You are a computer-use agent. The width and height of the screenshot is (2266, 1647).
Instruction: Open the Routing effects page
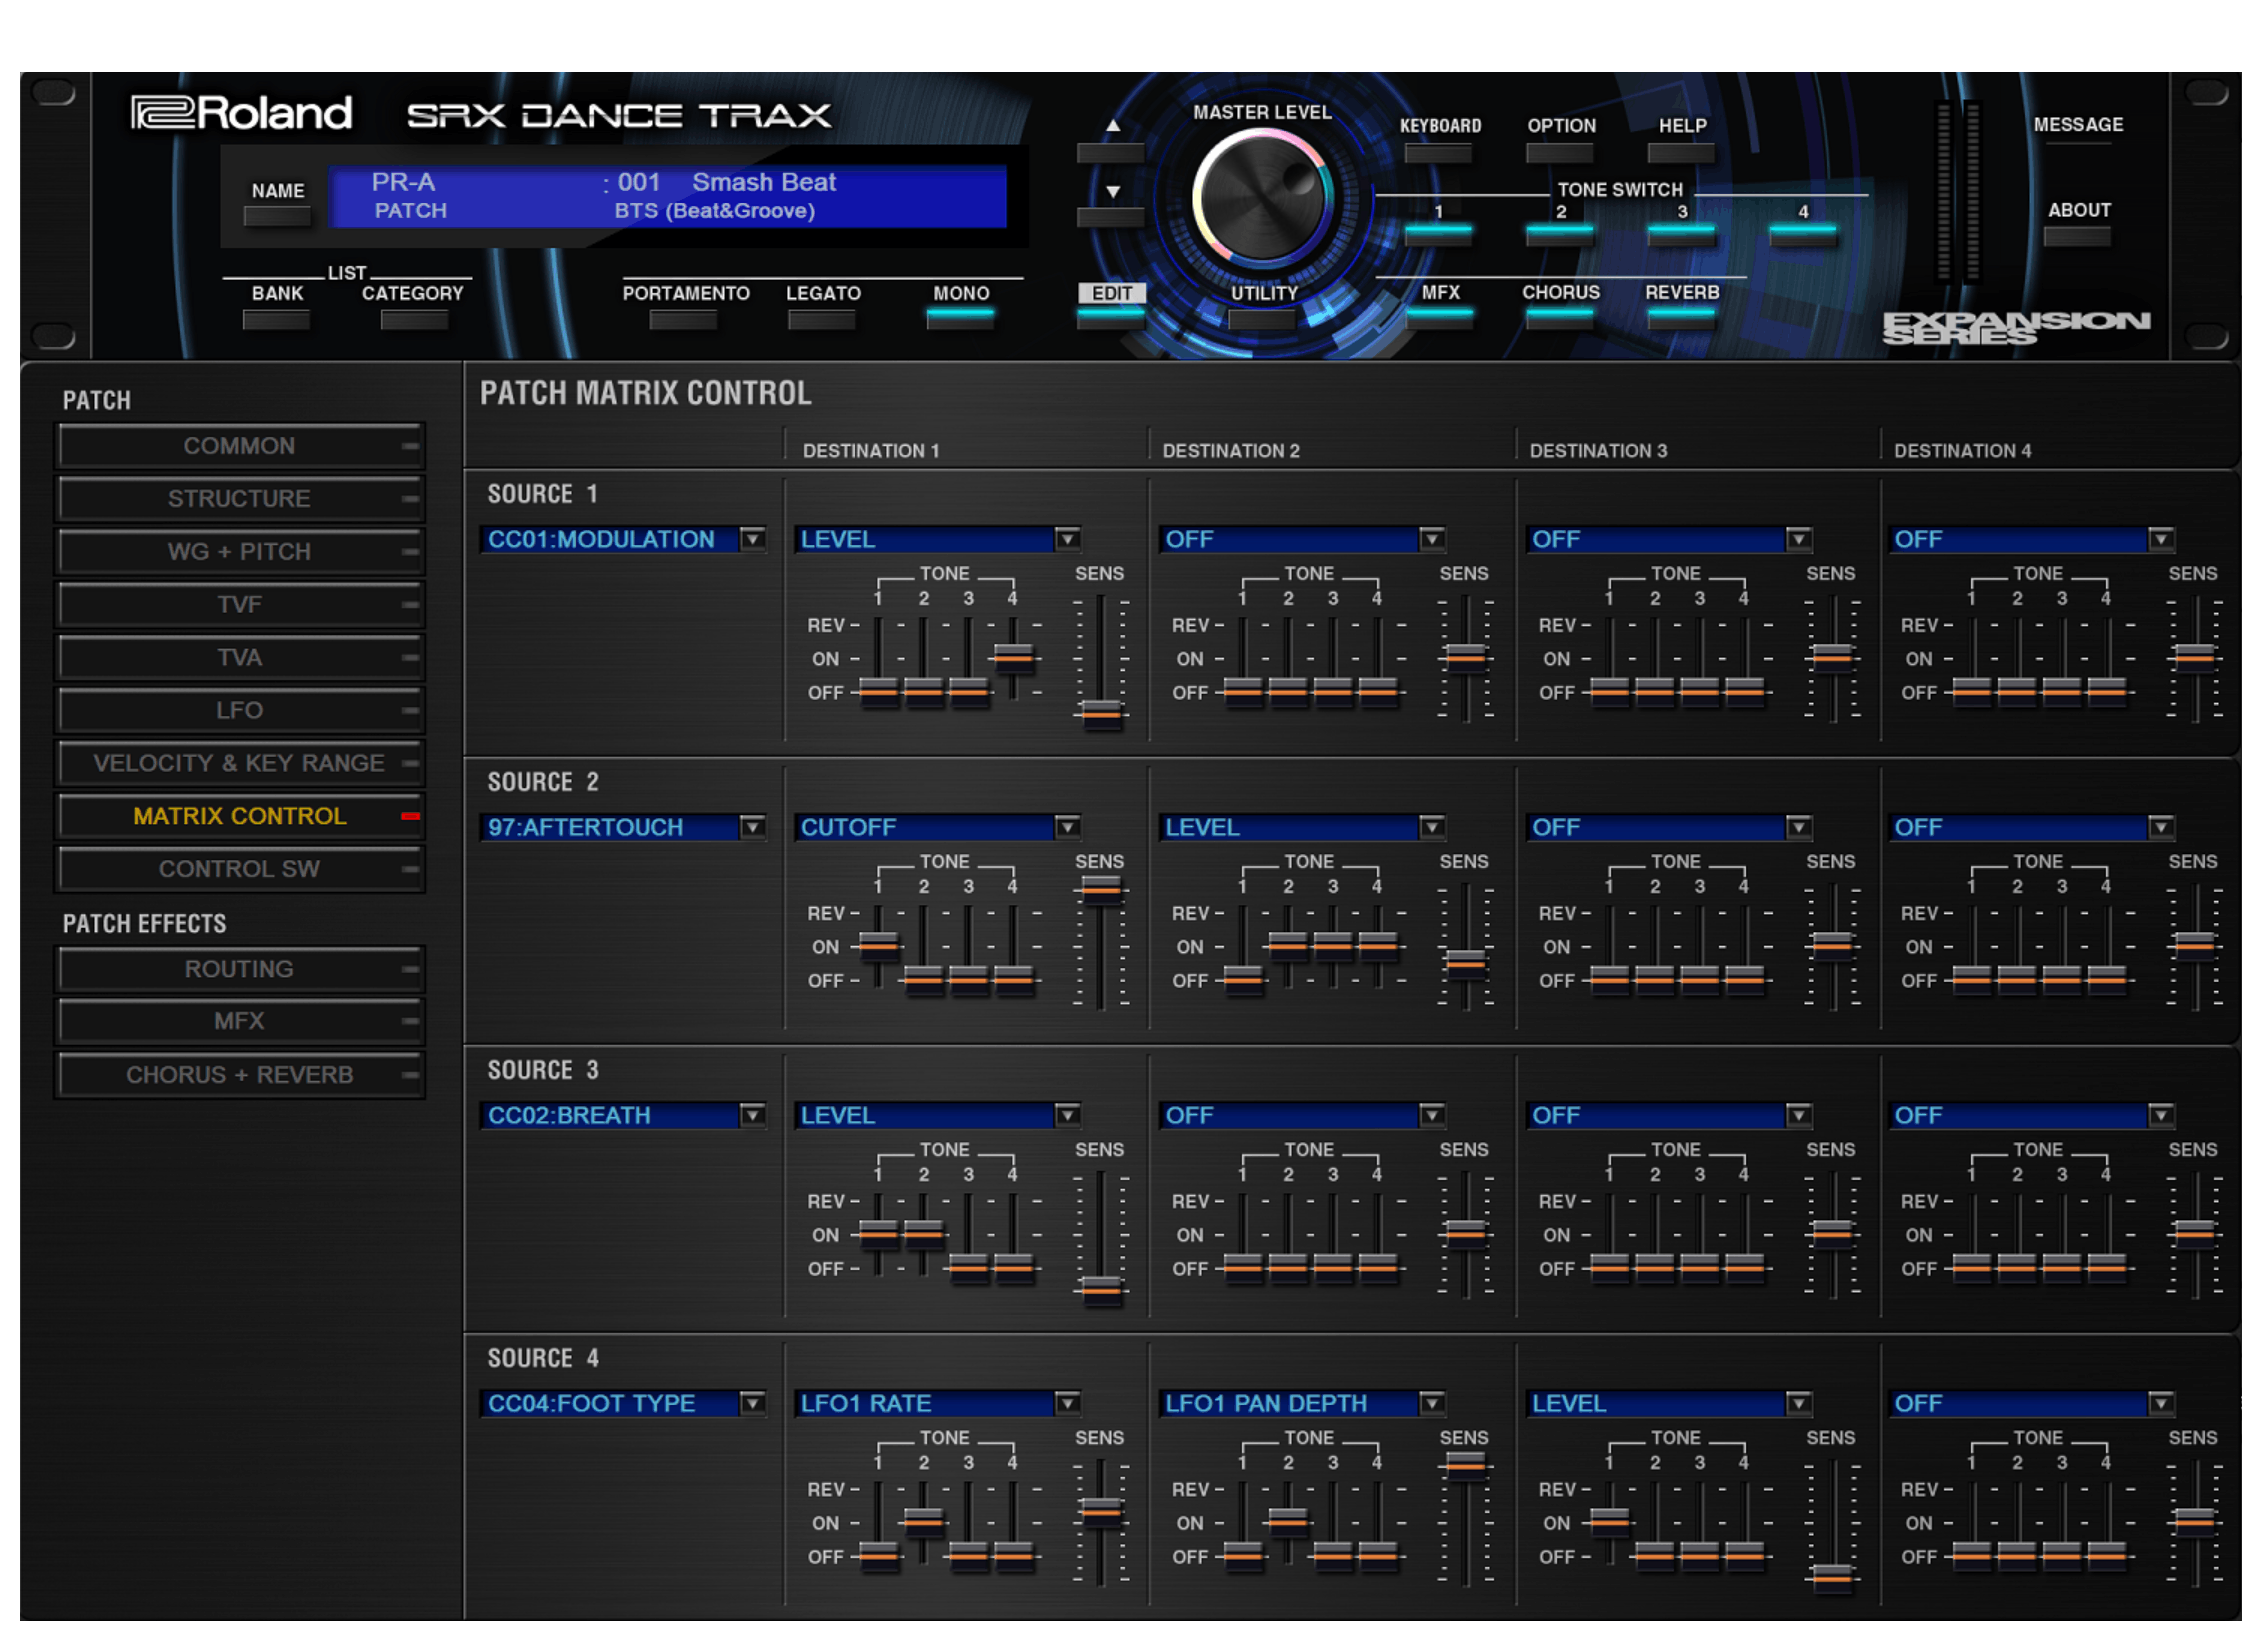pos(239,968)
